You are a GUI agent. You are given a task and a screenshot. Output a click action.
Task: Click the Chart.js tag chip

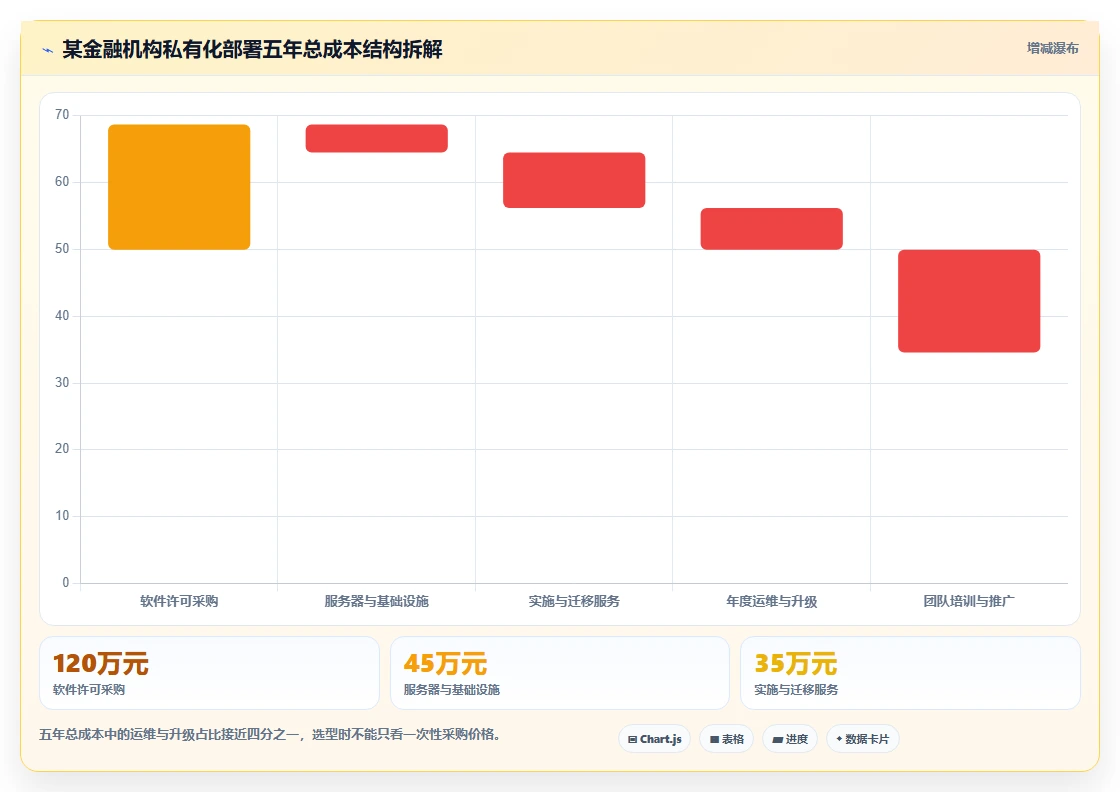click(654, 739)
